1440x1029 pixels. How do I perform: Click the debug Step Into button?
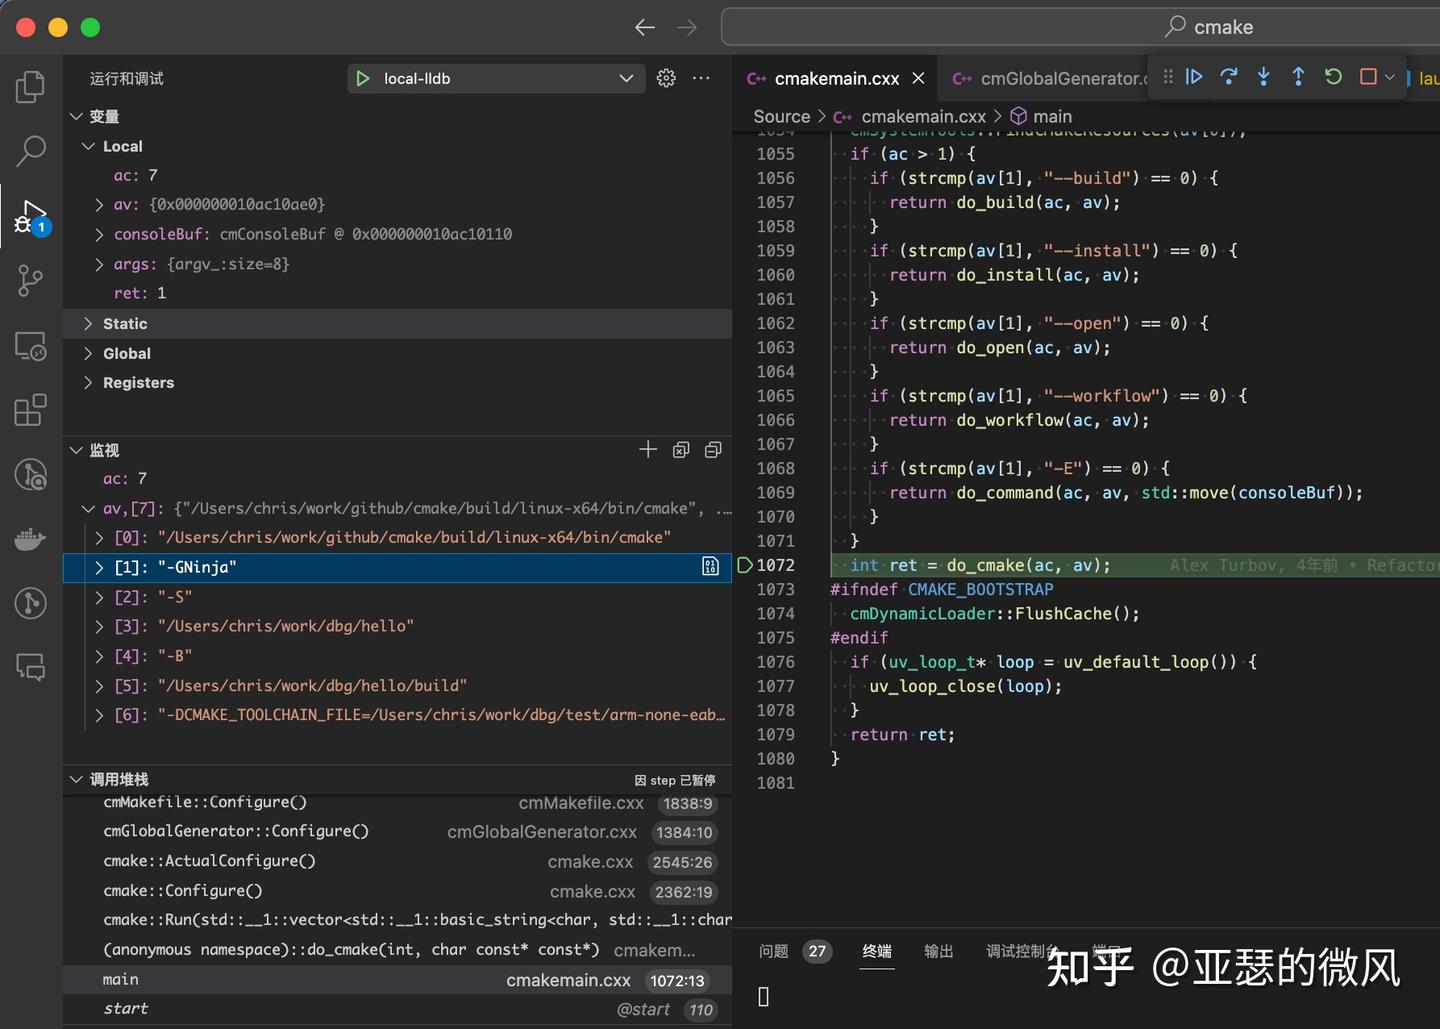point(1264,77)
